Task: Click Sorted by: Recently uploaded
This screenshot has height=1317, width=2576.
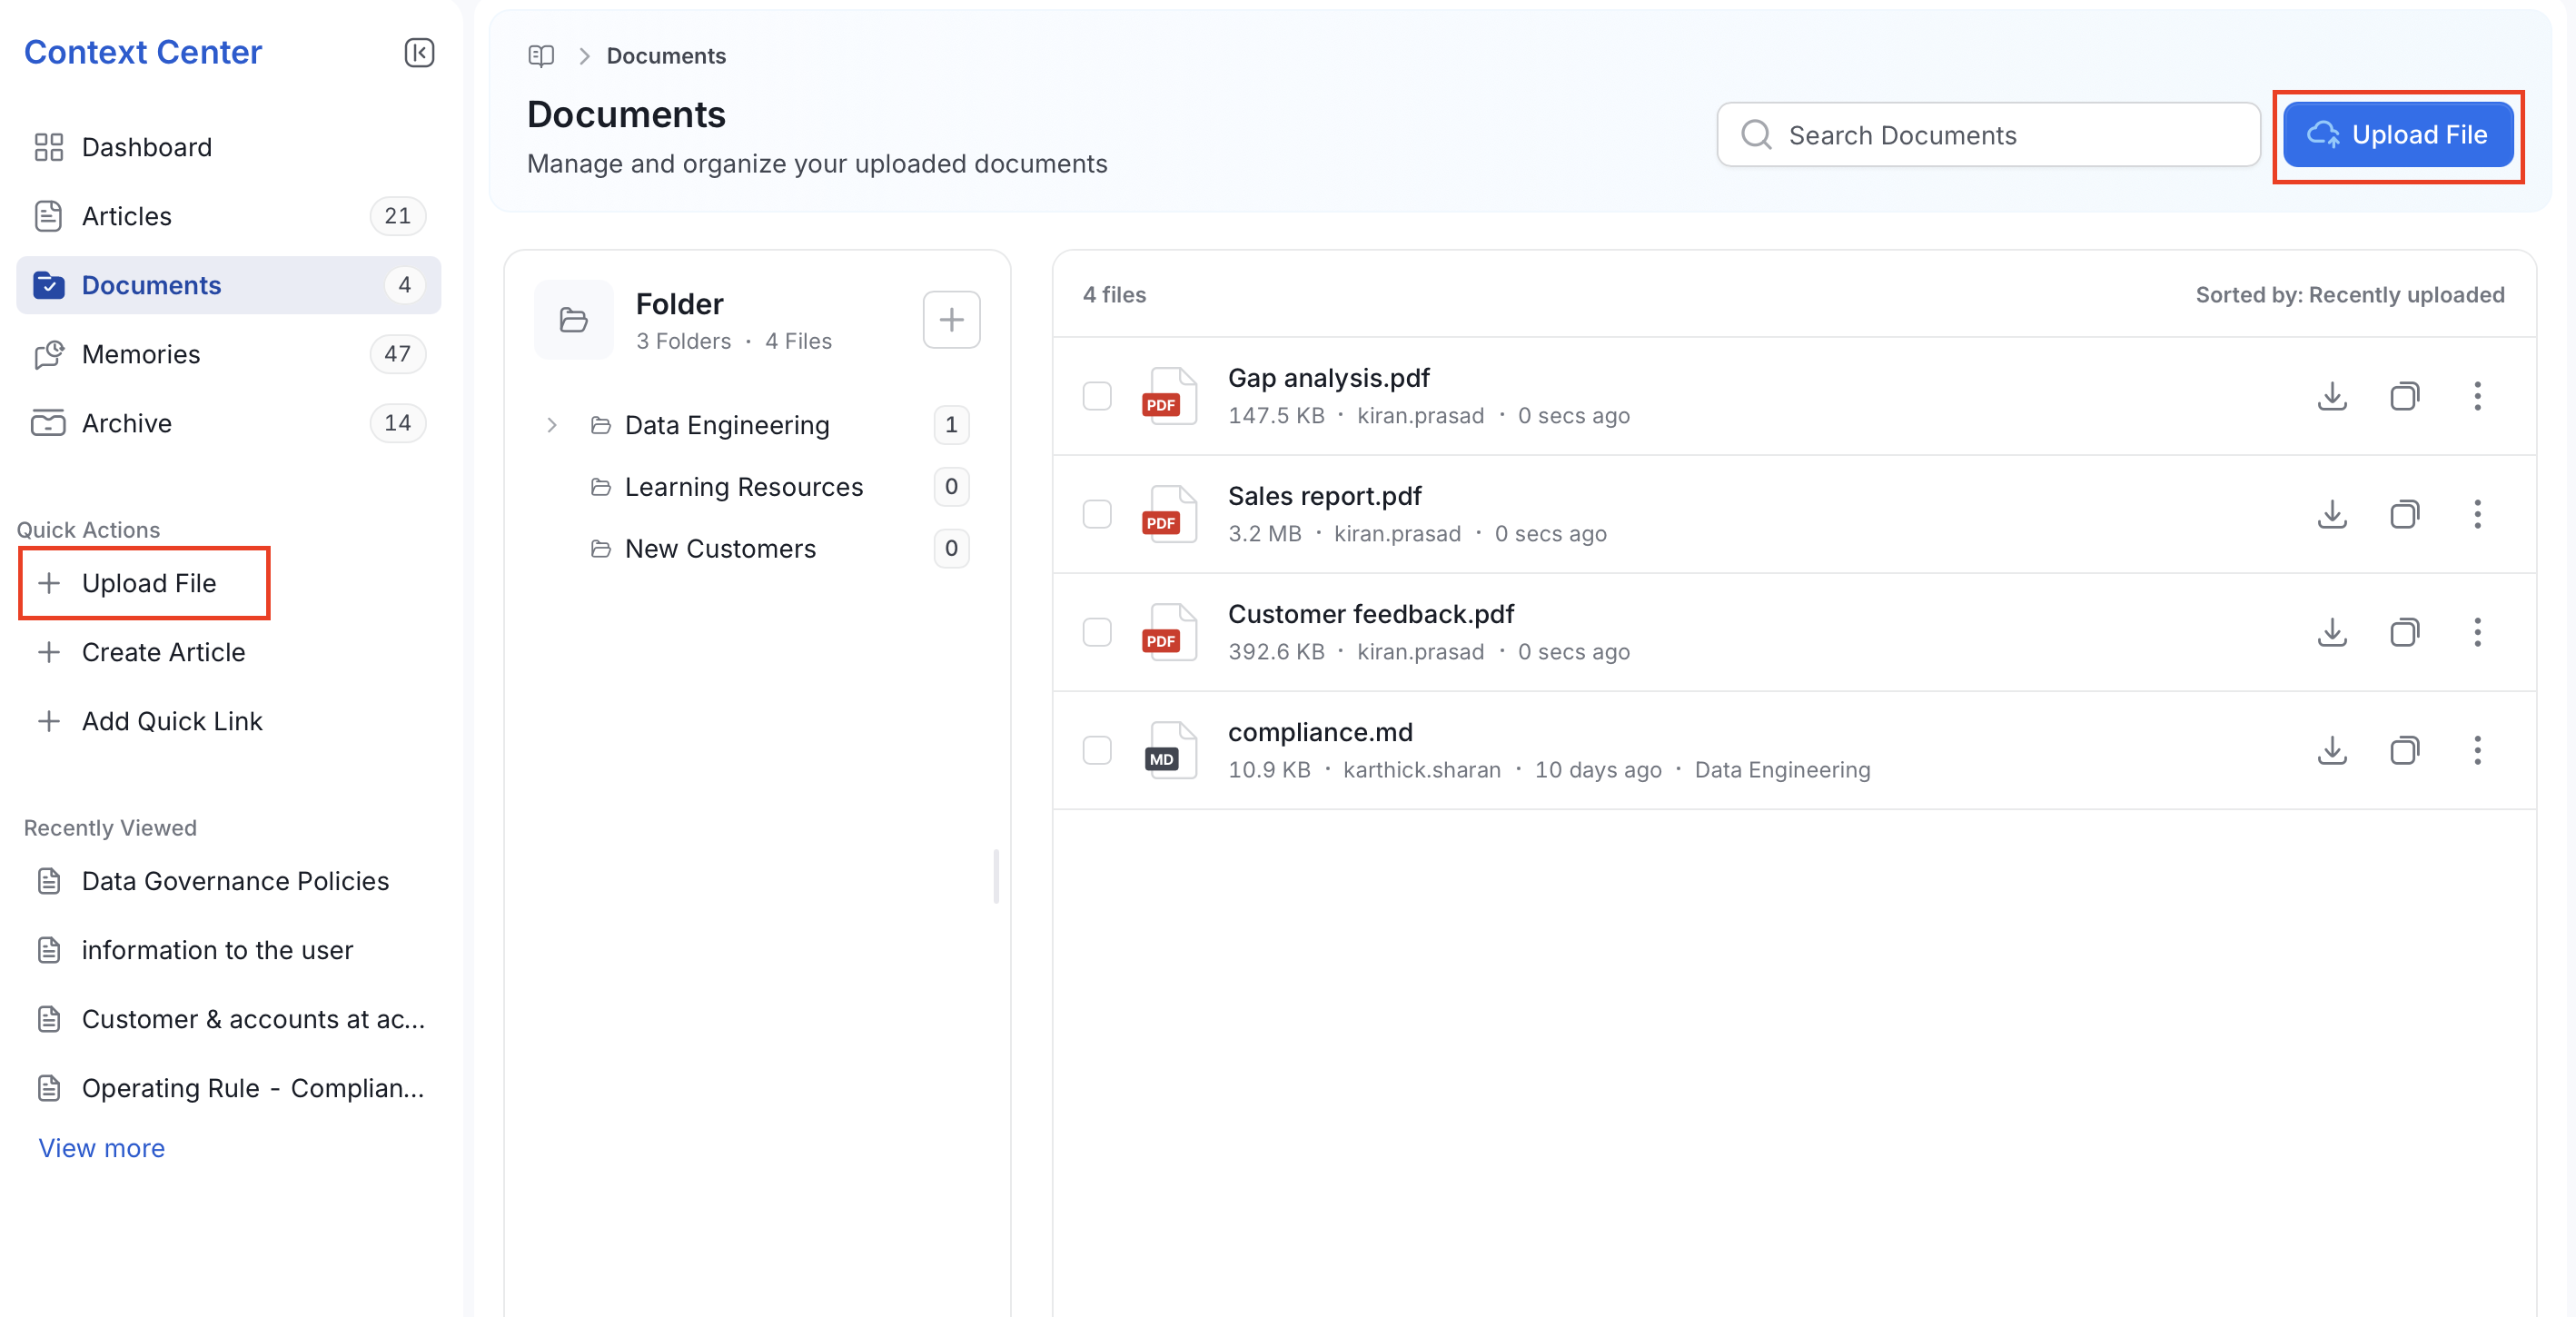Action: point(2350,295)
